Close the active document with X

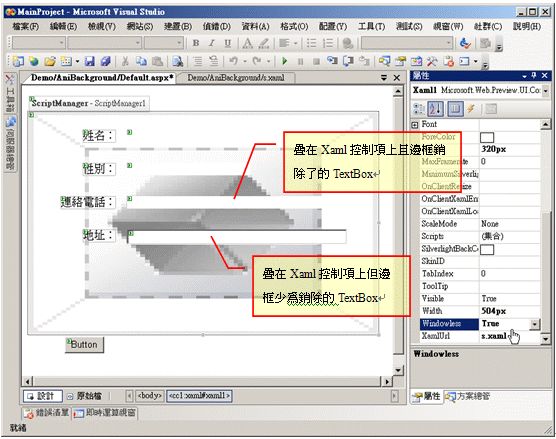pos(397,78)
